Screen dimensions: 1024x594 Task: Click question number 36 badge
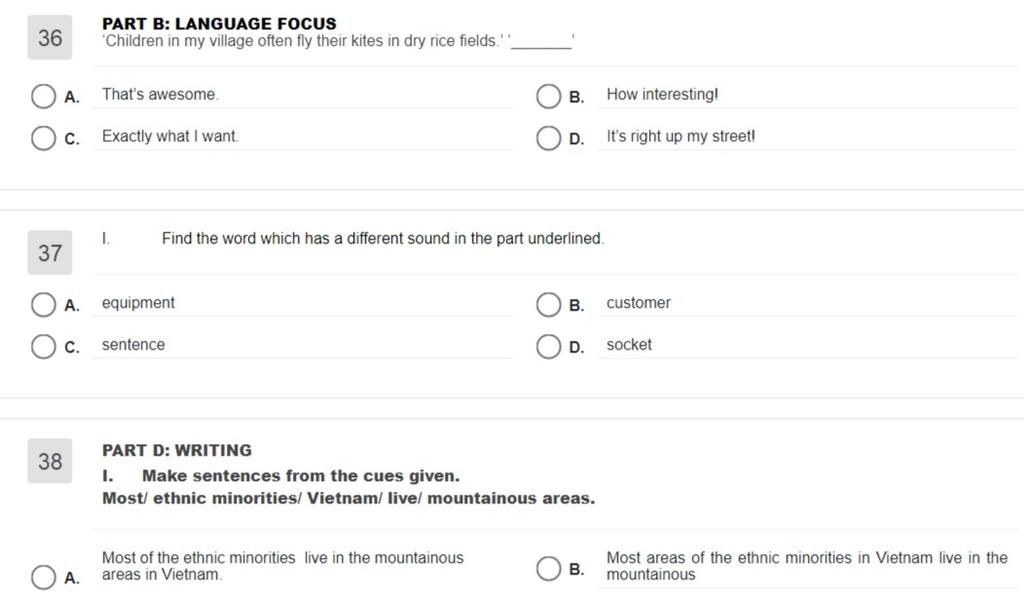[x=50, y=38]
